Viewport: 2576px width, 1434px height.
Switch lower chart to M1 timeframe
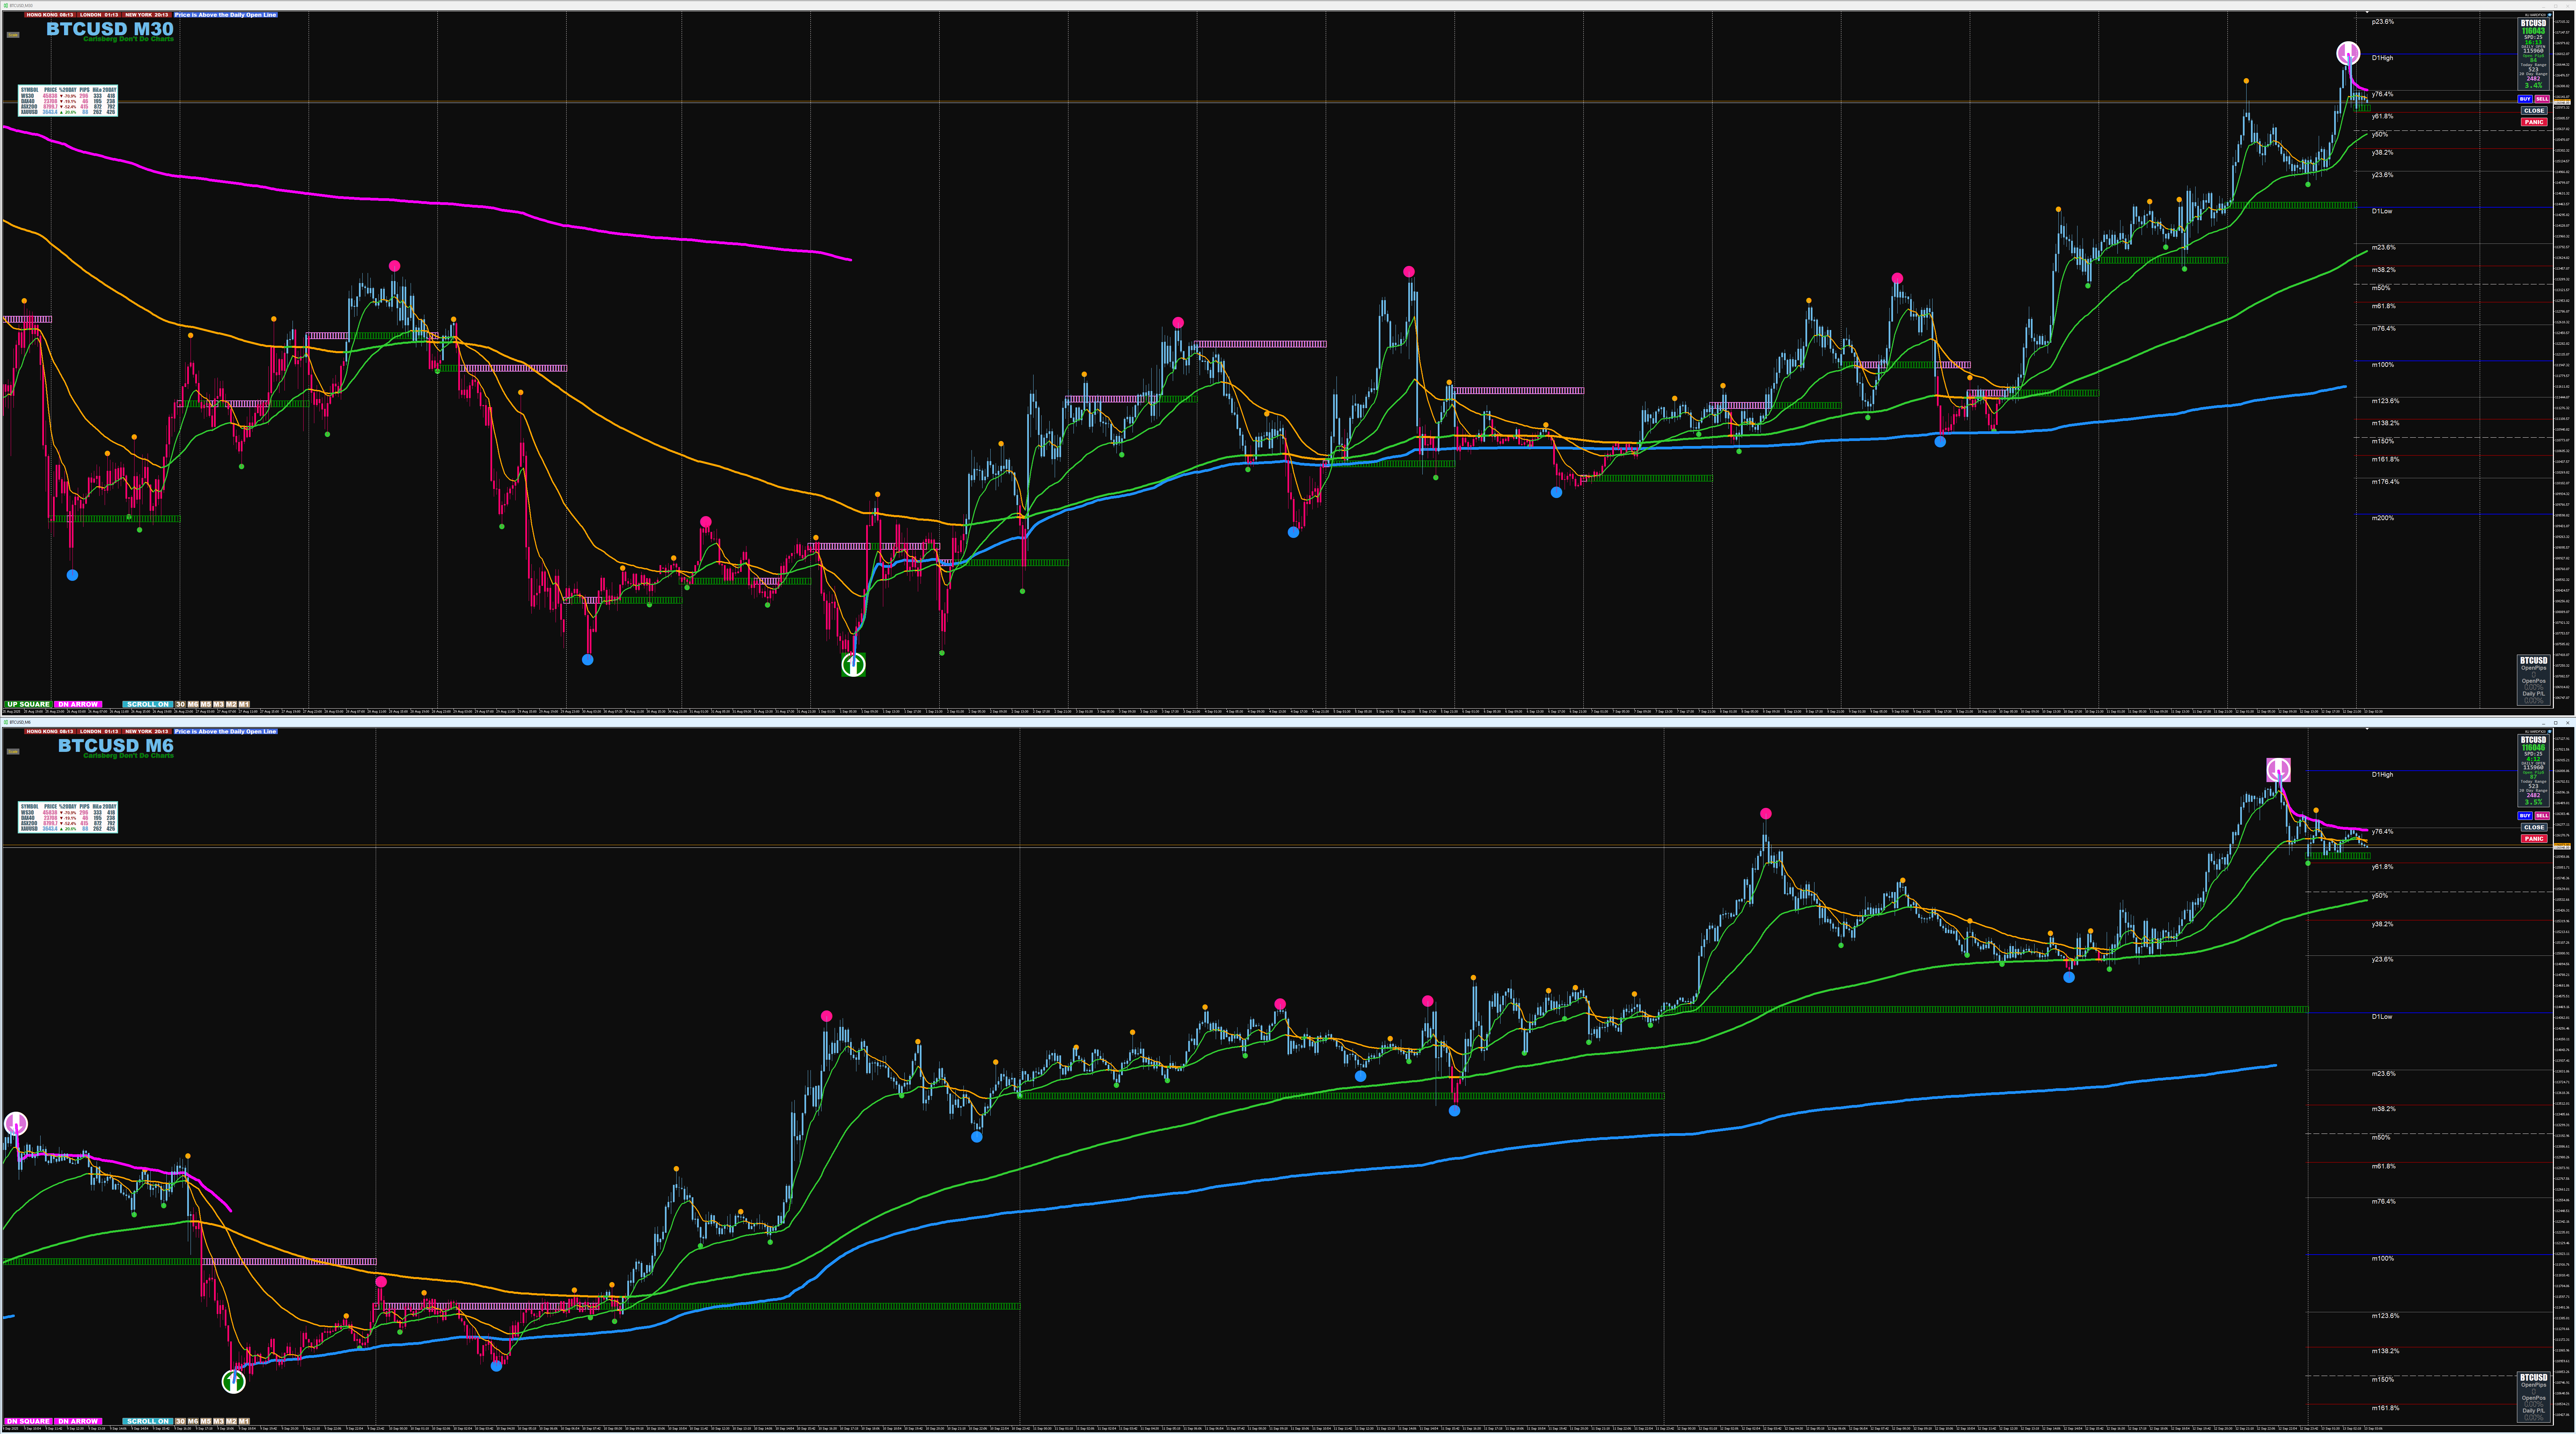click(244, 1421)
